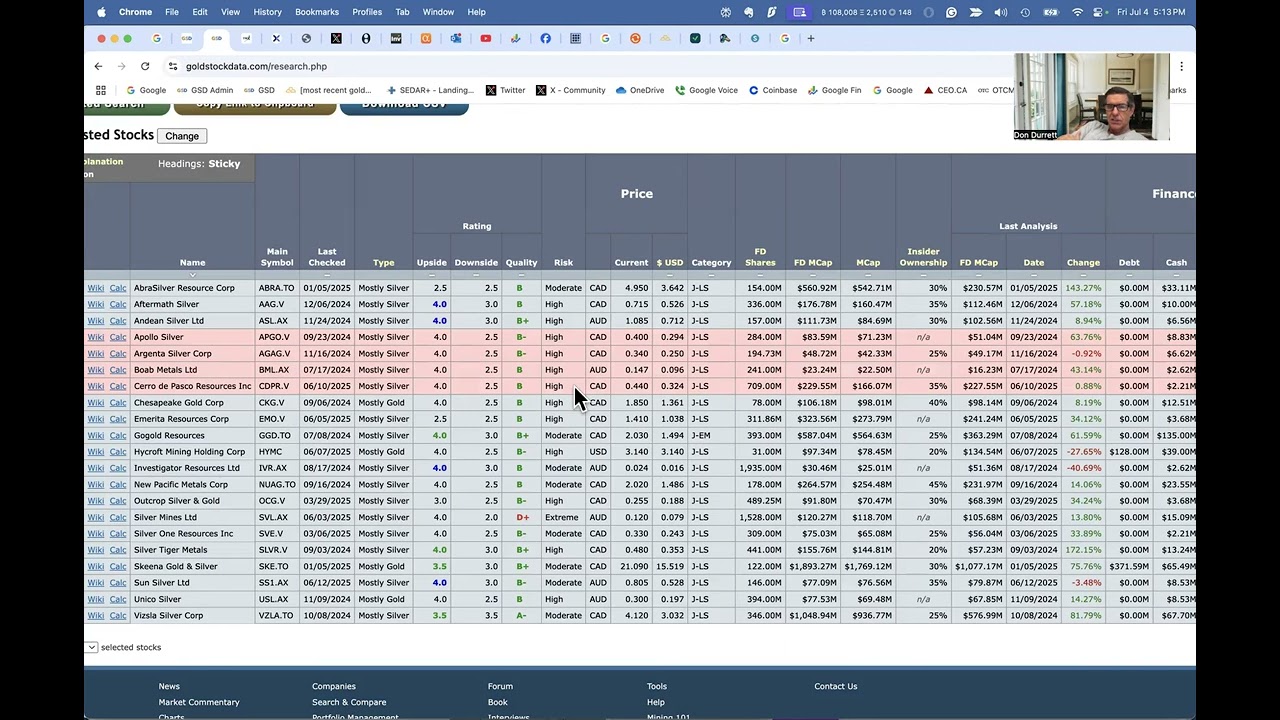The image size is (1280, 720).
Task: Open the CEO.CA bookmark
Action: [945, 90]
